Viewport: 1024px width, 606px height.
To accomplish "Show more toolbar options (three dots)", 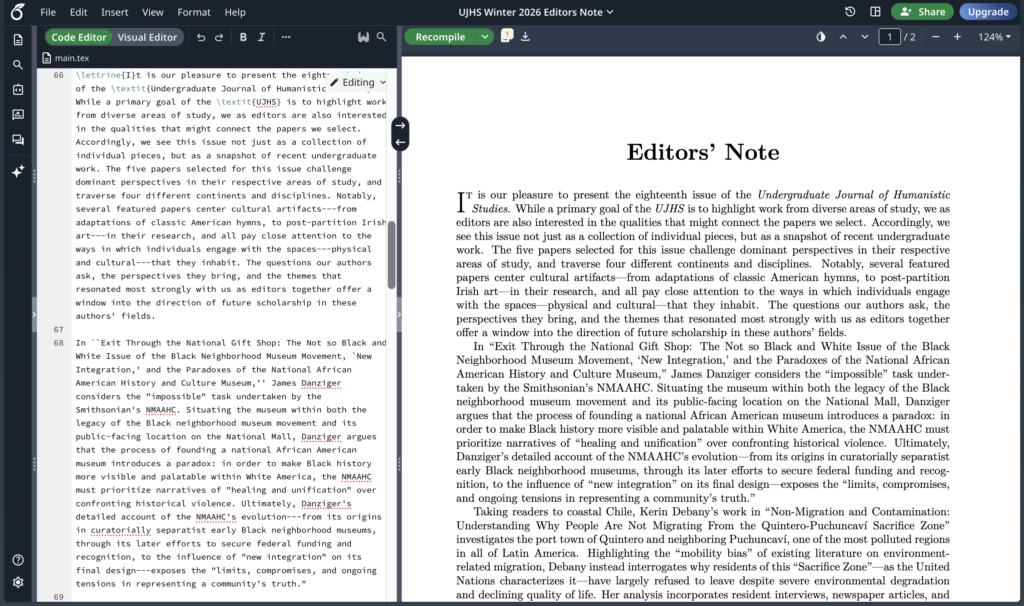I will tap(286, 37).
